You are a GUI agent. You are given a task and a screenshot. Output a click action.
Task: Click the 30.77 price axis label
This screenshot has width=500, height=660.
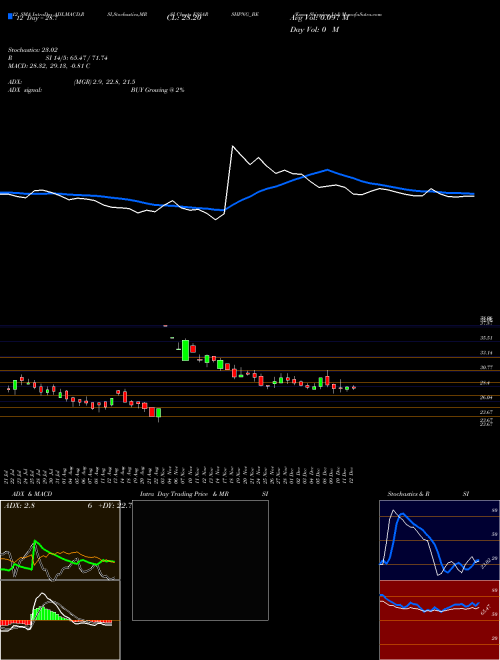pyautogui.click(x=487, y=367)
